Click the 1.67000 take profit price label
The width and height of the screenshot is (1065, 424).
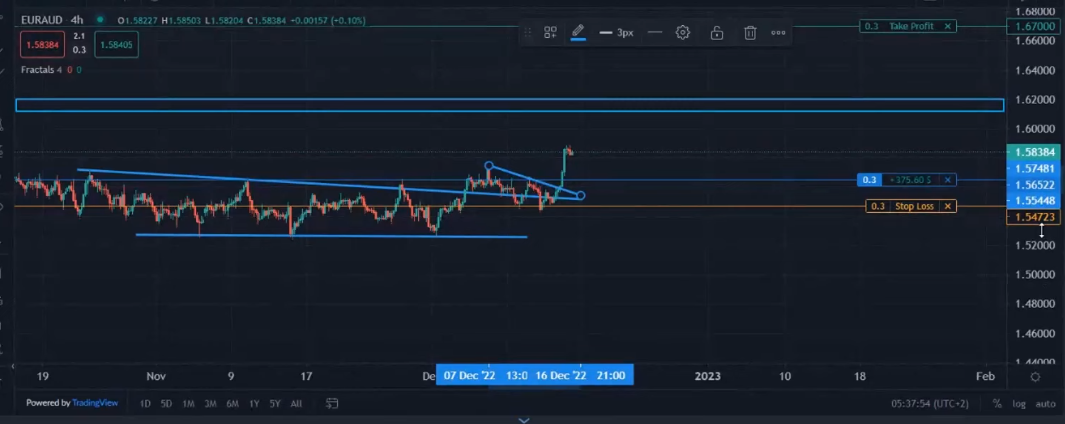pos(1034,26)
